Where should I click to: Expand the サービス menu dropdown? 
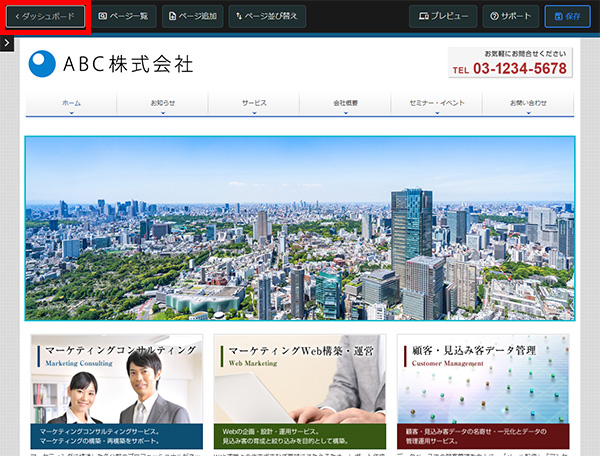click(x=254, y=104)
